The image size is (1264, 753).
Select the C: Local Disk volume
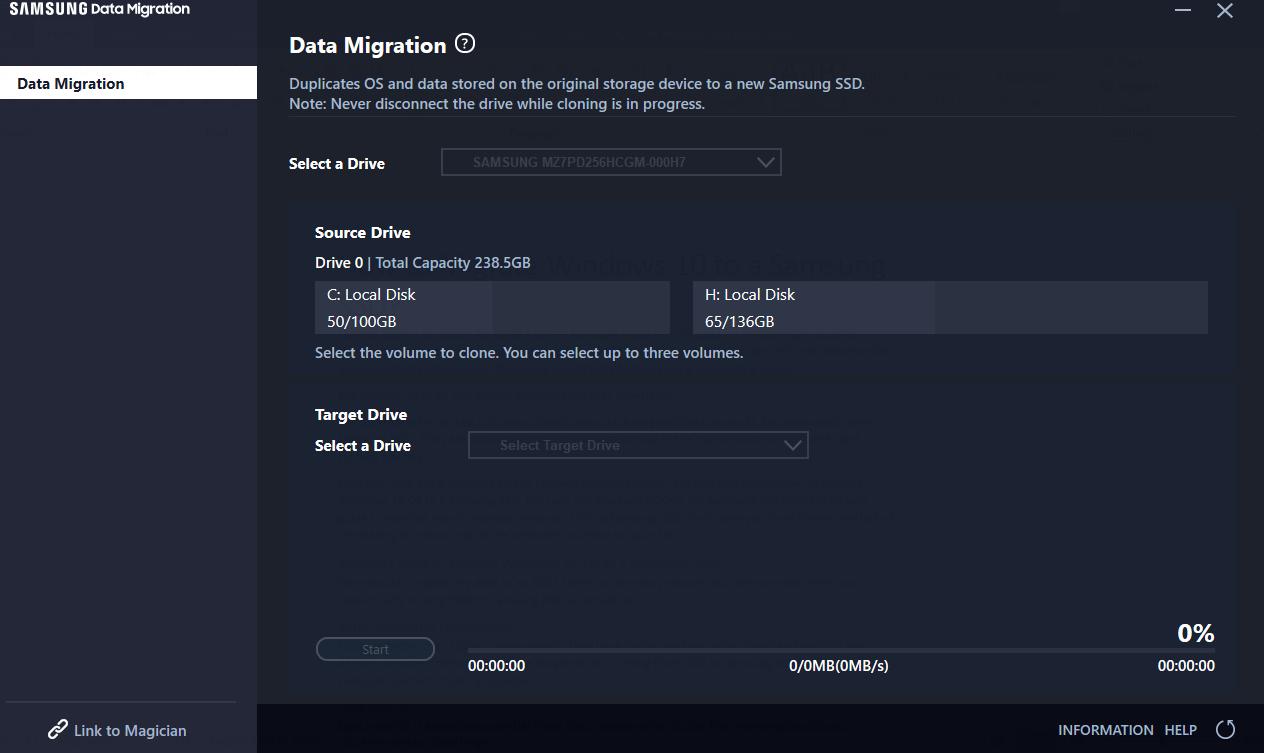(492, 307)
